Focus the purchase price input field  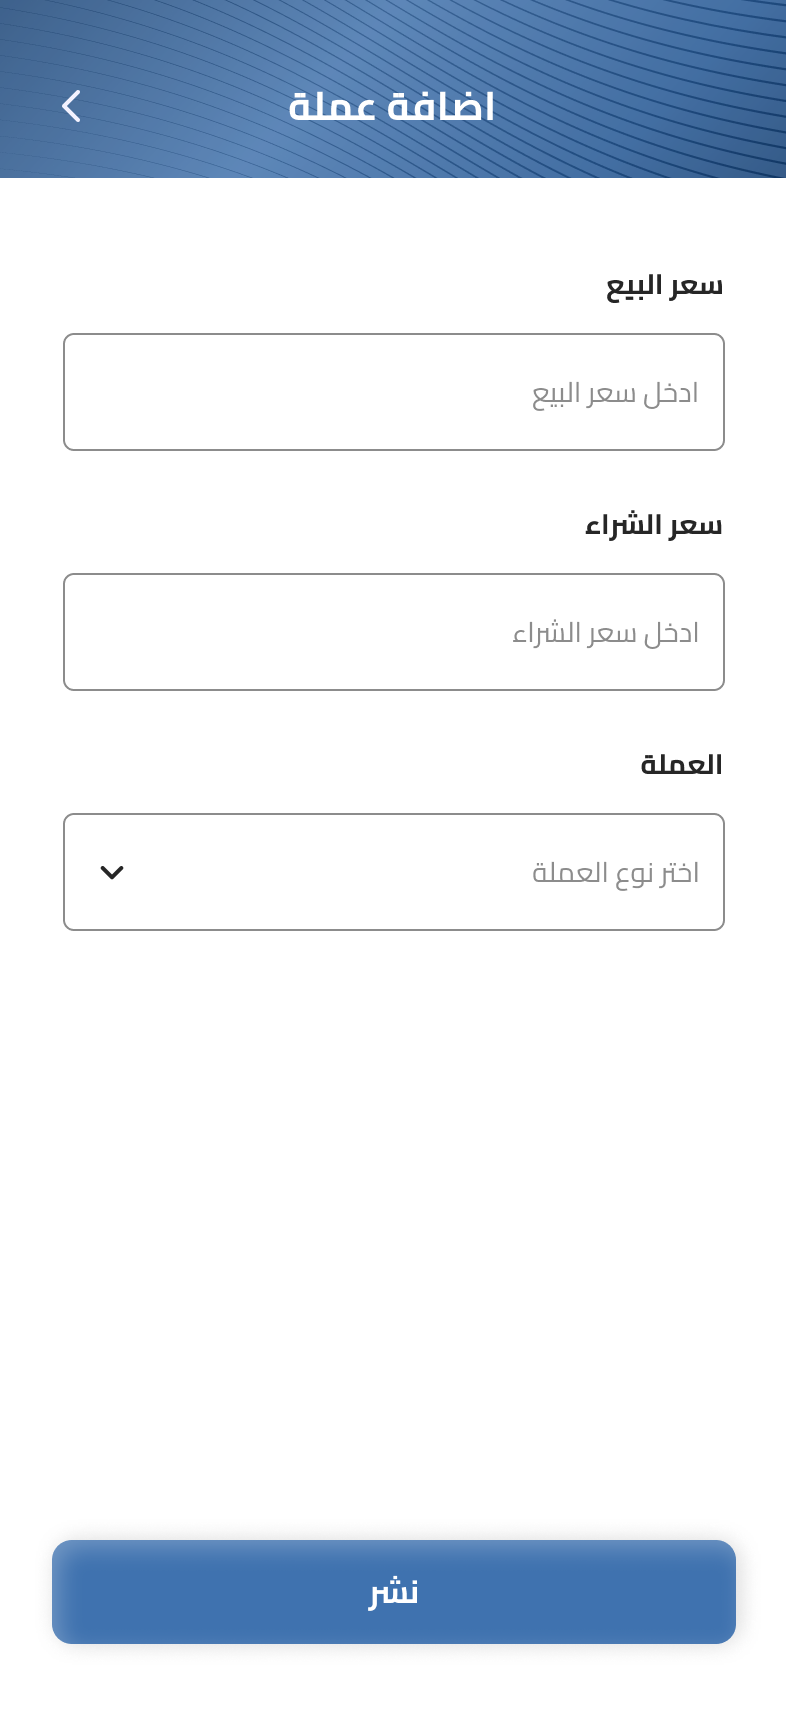coord(394,632)
